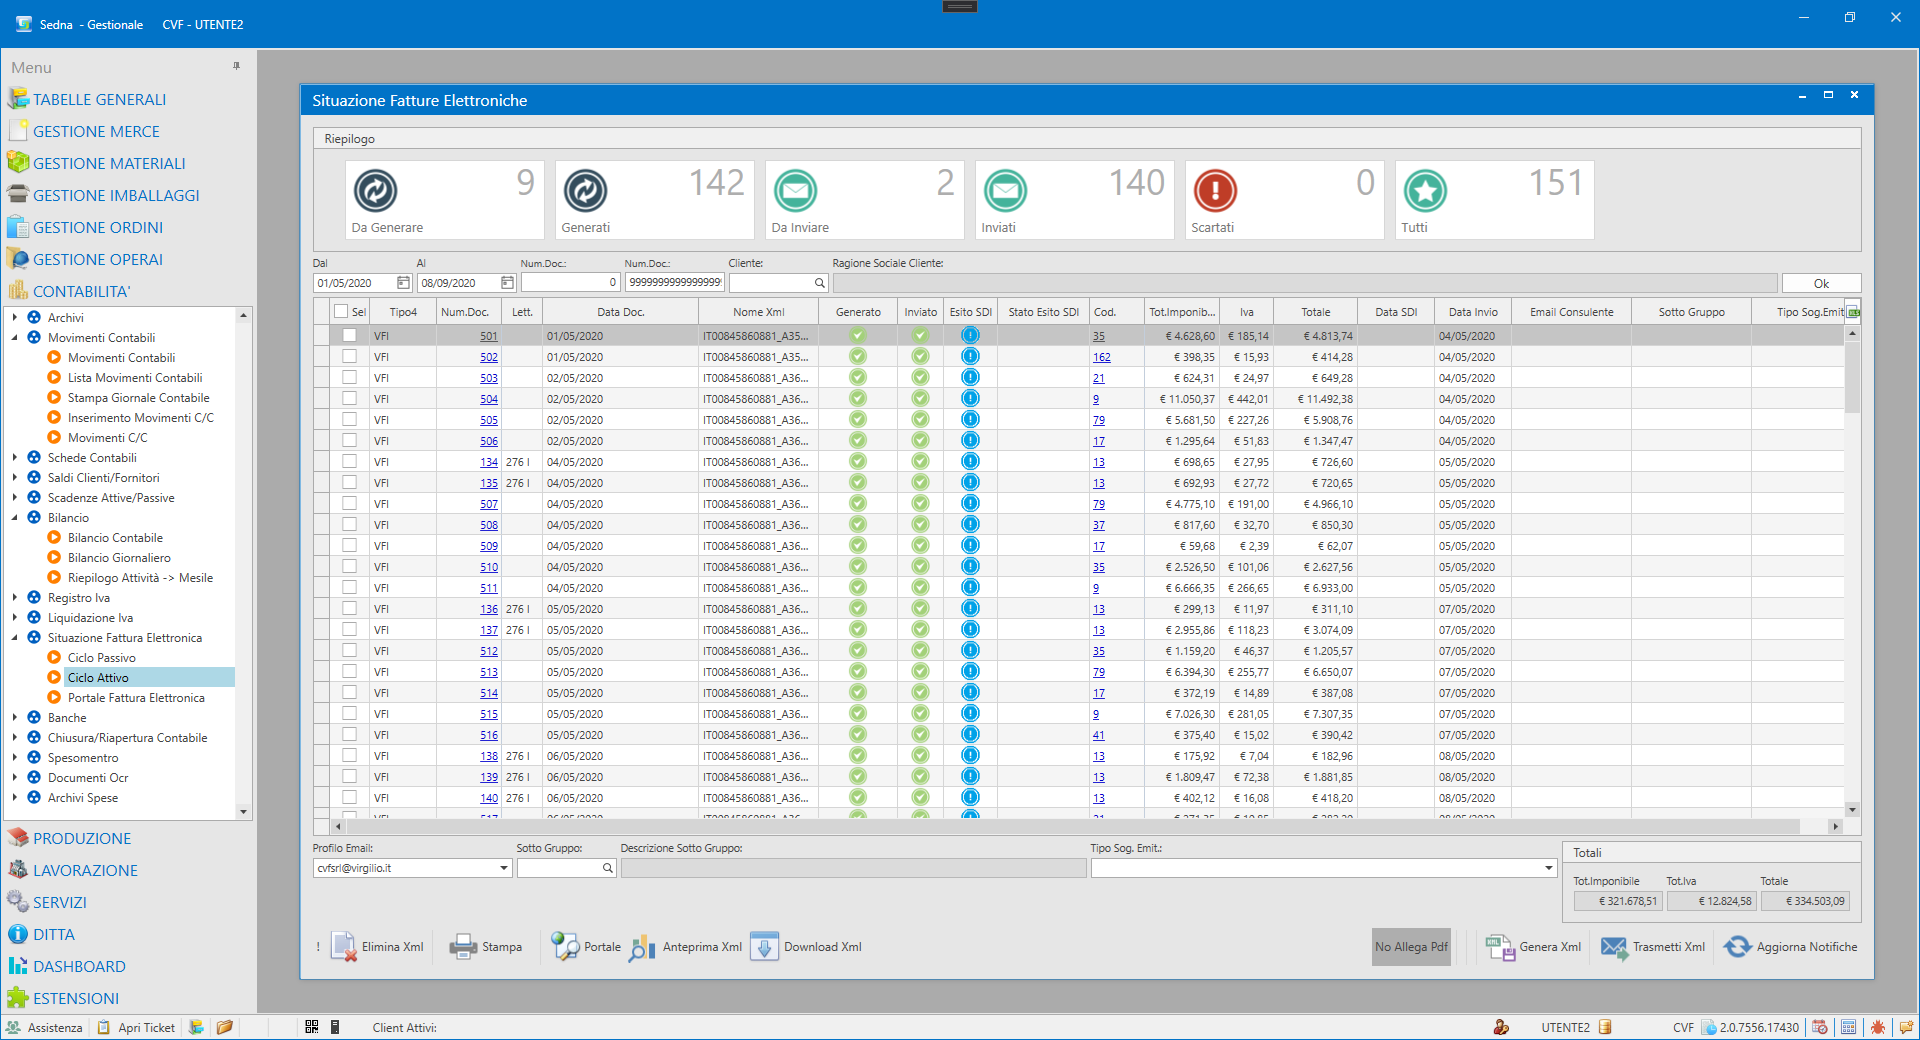Expand the Archivi tree node
Image resolution: width=1920 pixels, height=1040 pixels.
[x=15, y=317]
